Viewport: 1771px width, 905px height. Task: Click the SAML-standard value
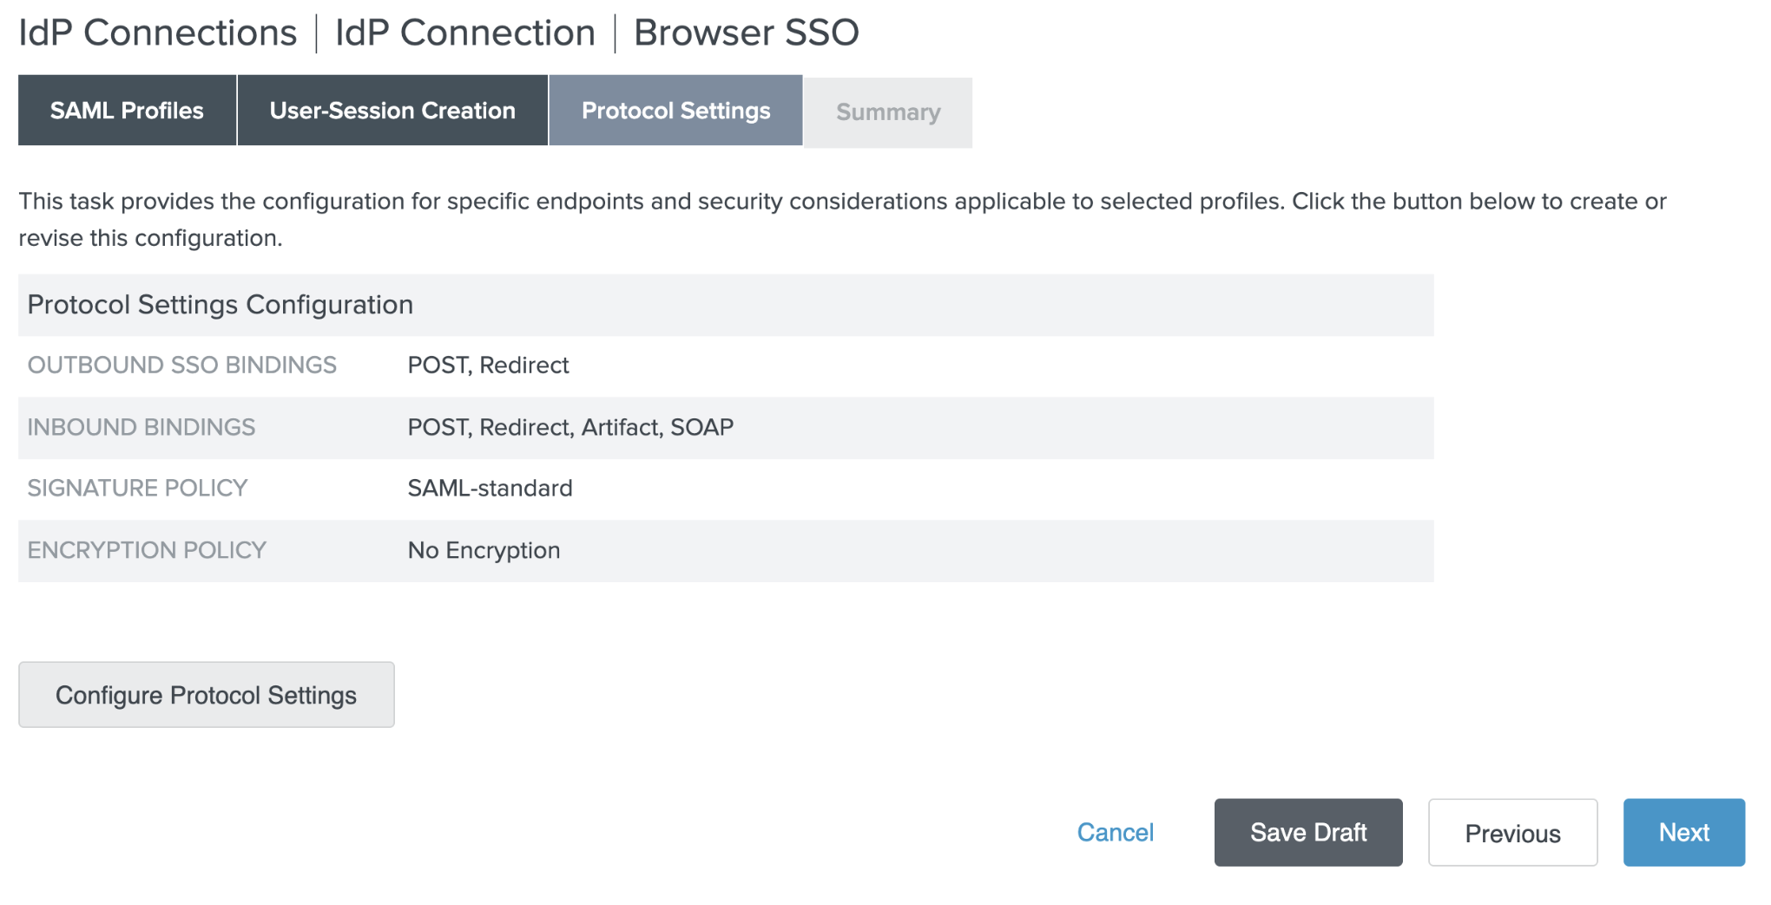[x=490, y=489]
